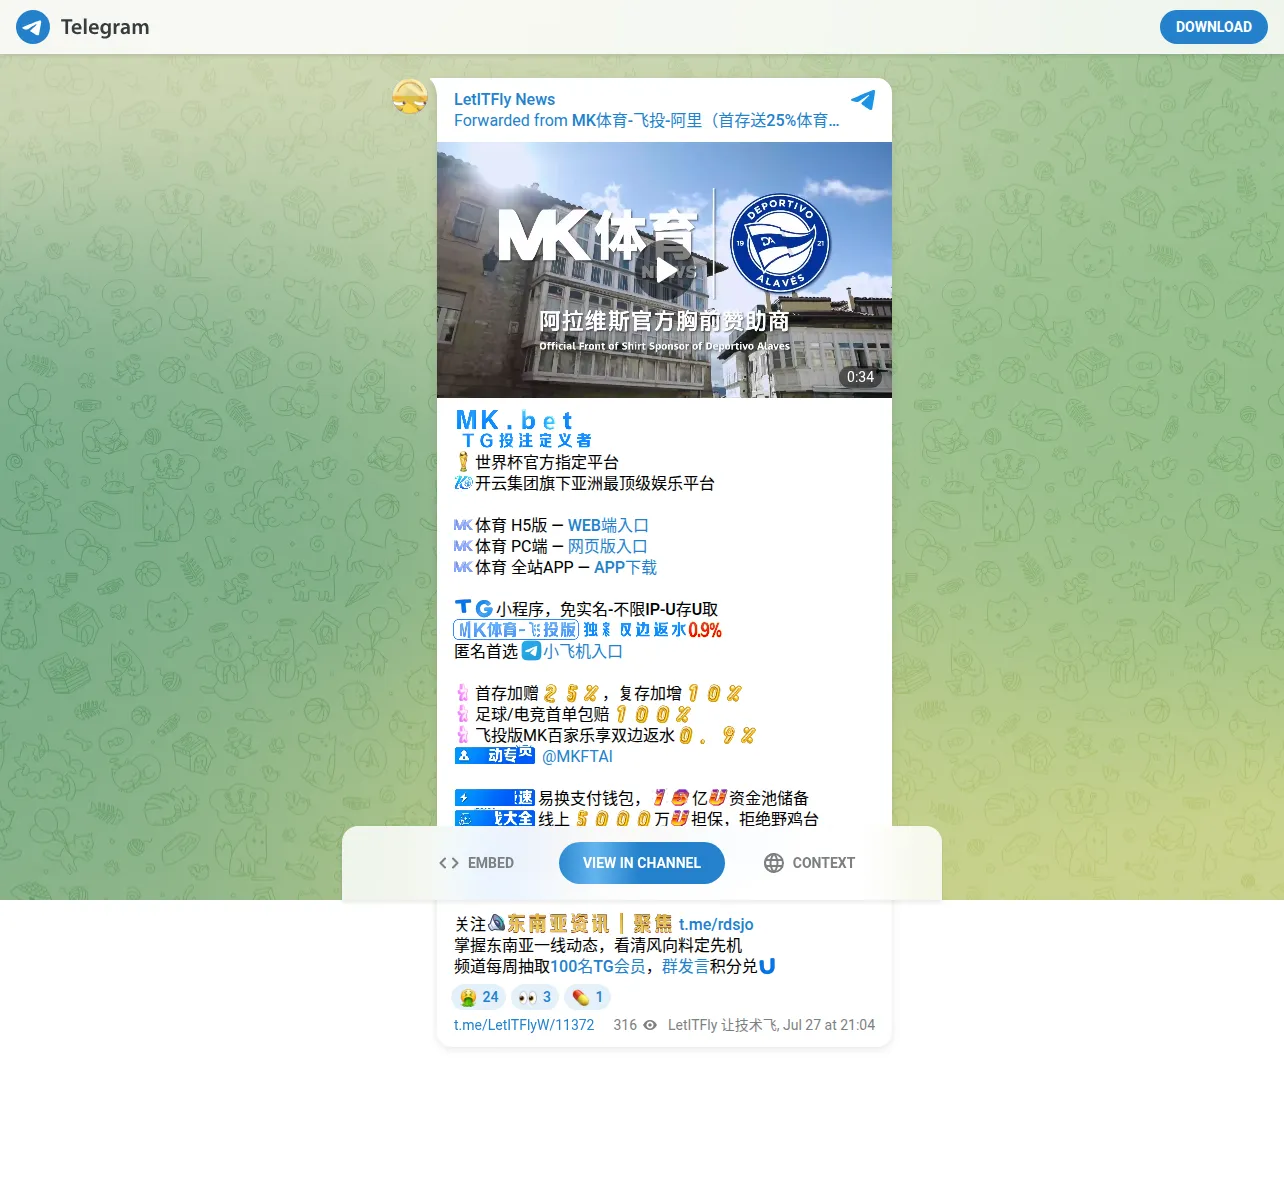Screen dimensions: 1284x1185
Task: Open the 网页版入口 link
Action: [x=608, y=546]
